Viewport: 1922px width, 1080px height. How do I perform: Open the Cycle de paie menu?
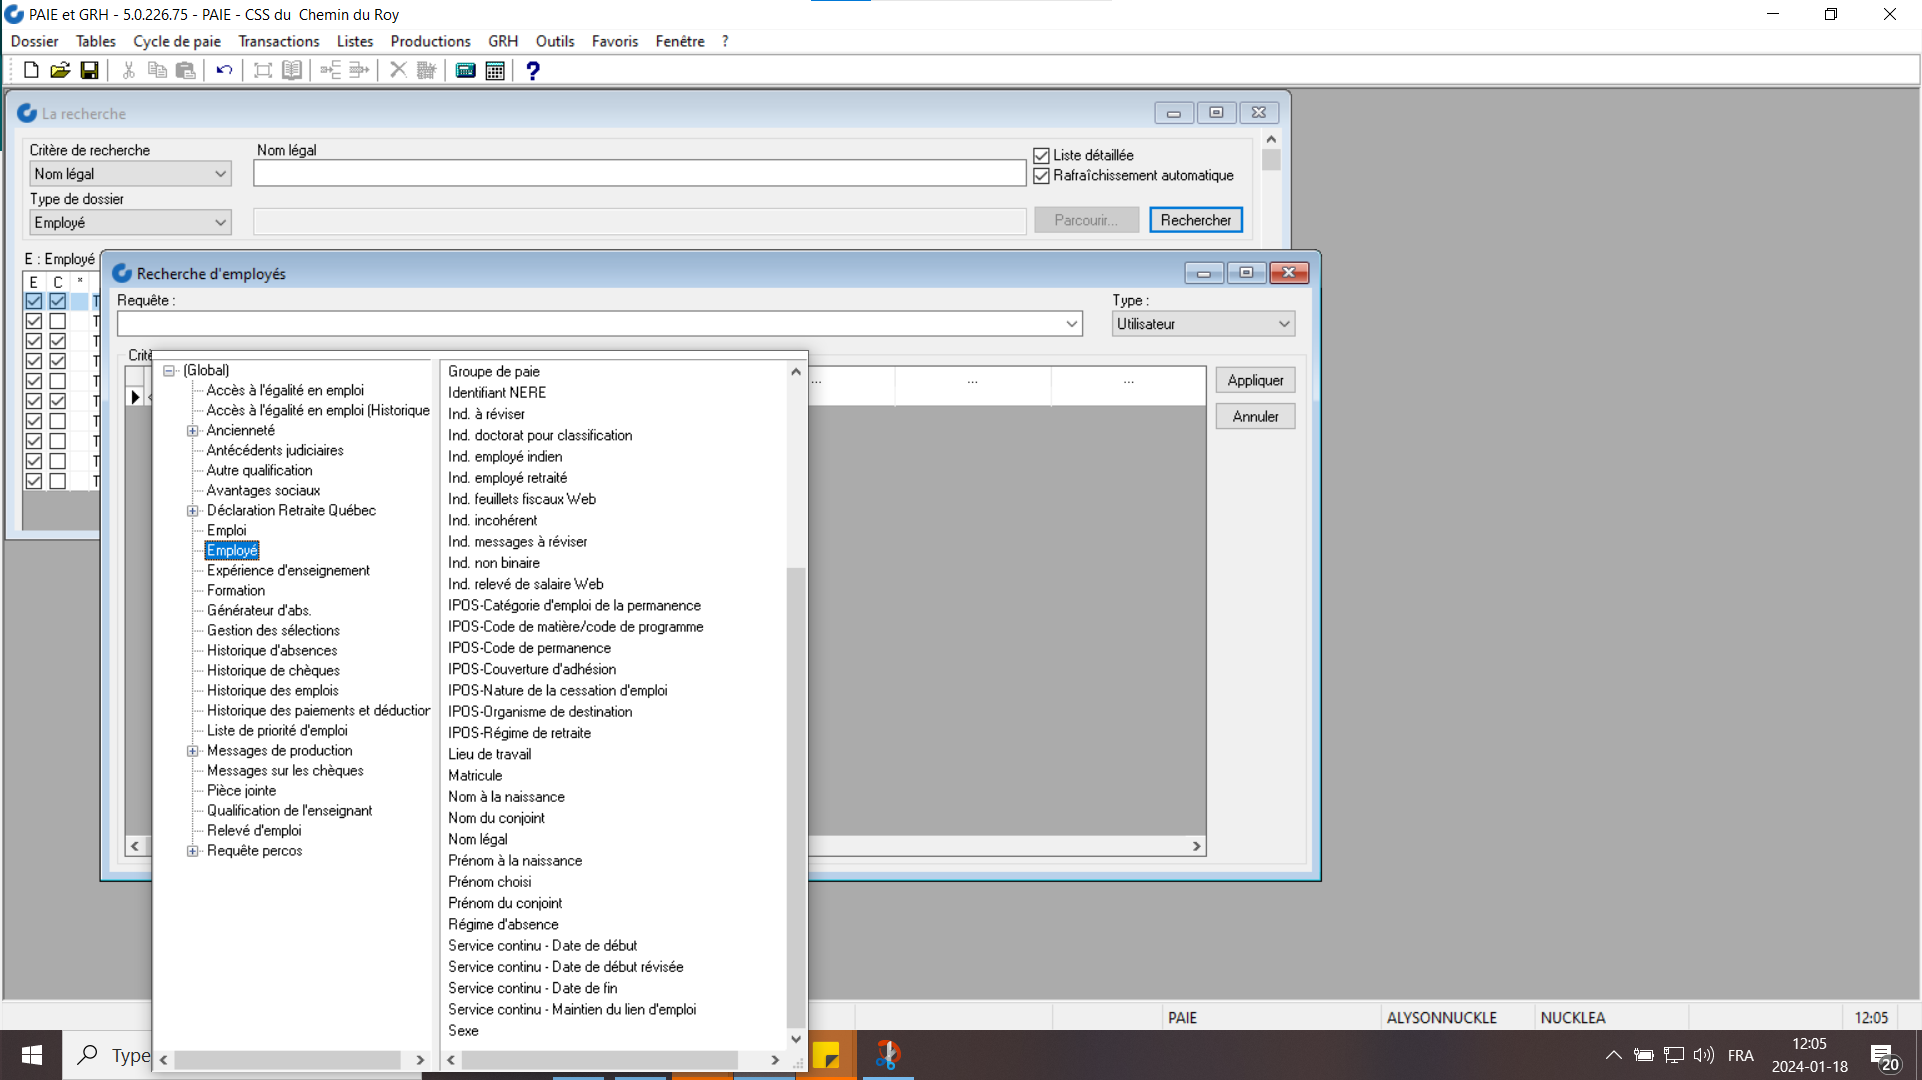coord(177,41)
